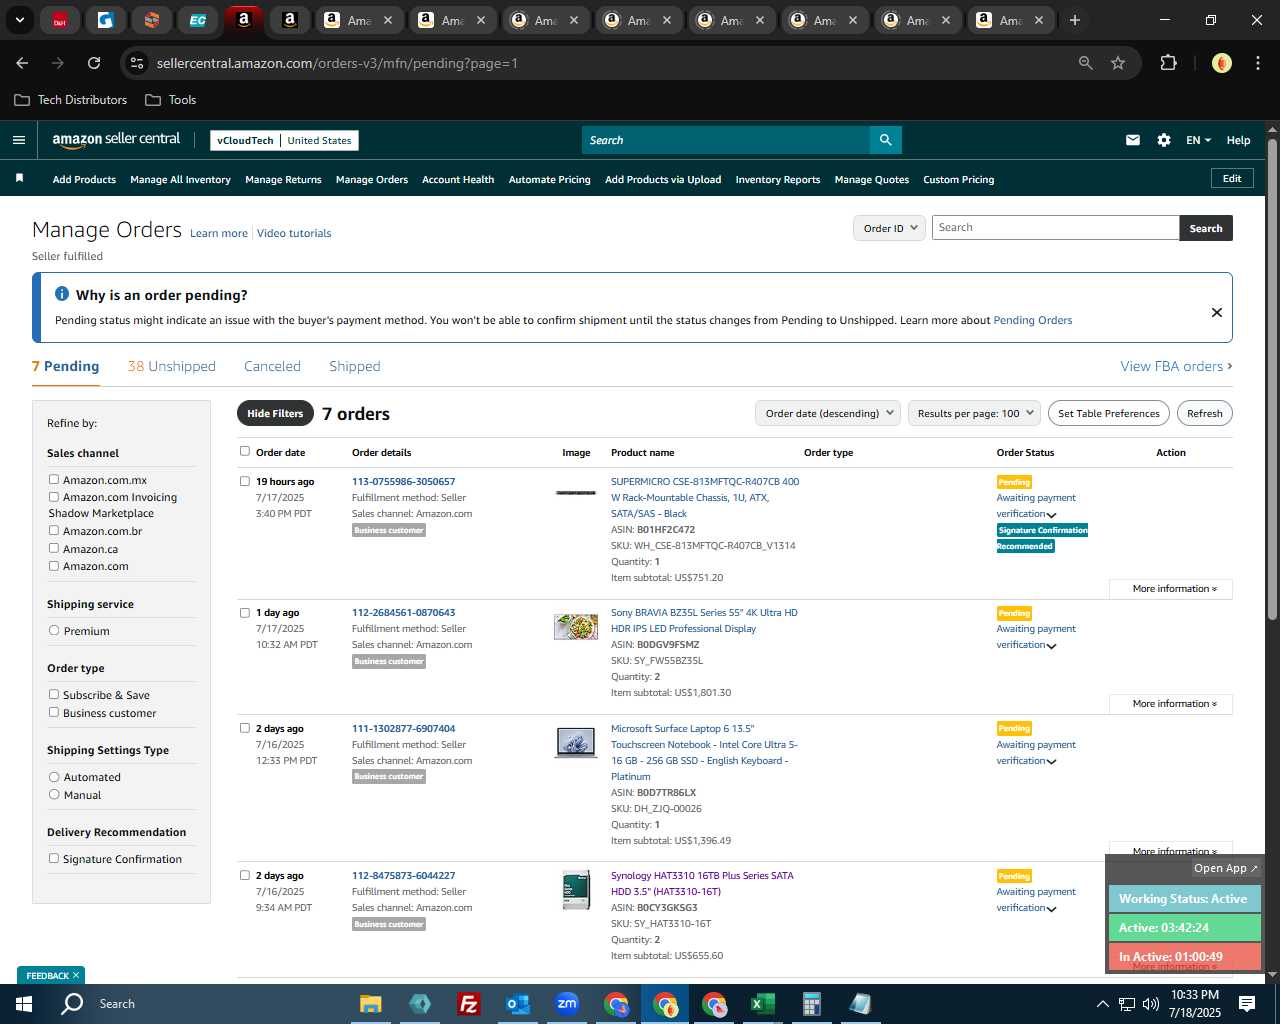Check the Amazon.com.mx sales channel filter
This screenshot has height=1024, width=1280.
tap(54, 480)
